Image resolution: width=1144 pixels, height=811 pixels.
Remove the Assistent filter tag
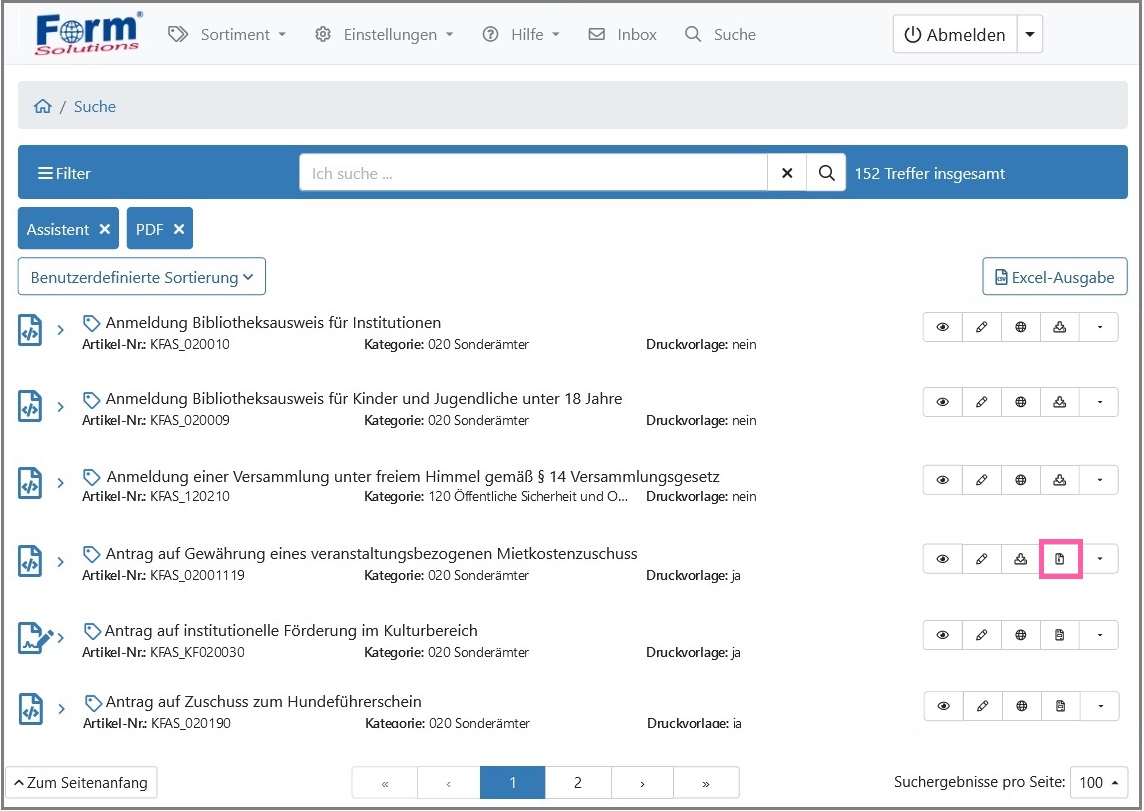[105, 229]
